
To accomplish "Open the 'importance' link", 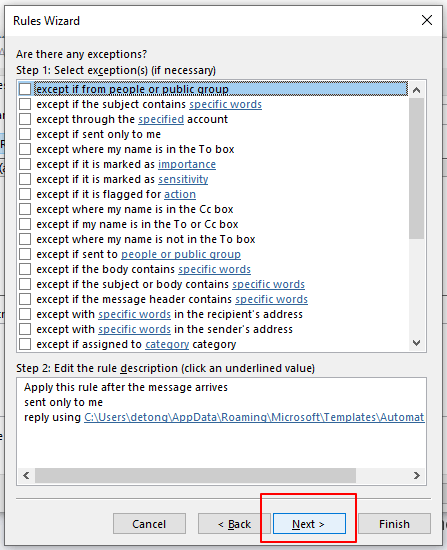I will pos(187,164).
